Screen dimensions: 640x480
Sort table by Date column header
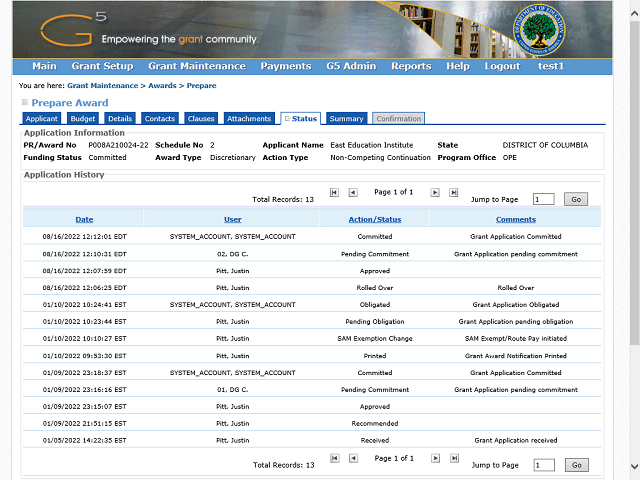point(84,219)
